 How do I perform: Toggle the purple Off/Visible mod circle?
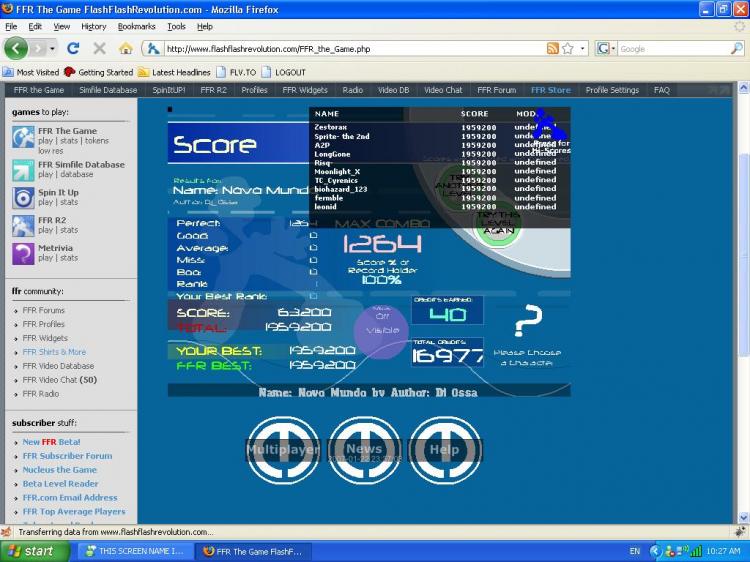click(x=381, y=331)
